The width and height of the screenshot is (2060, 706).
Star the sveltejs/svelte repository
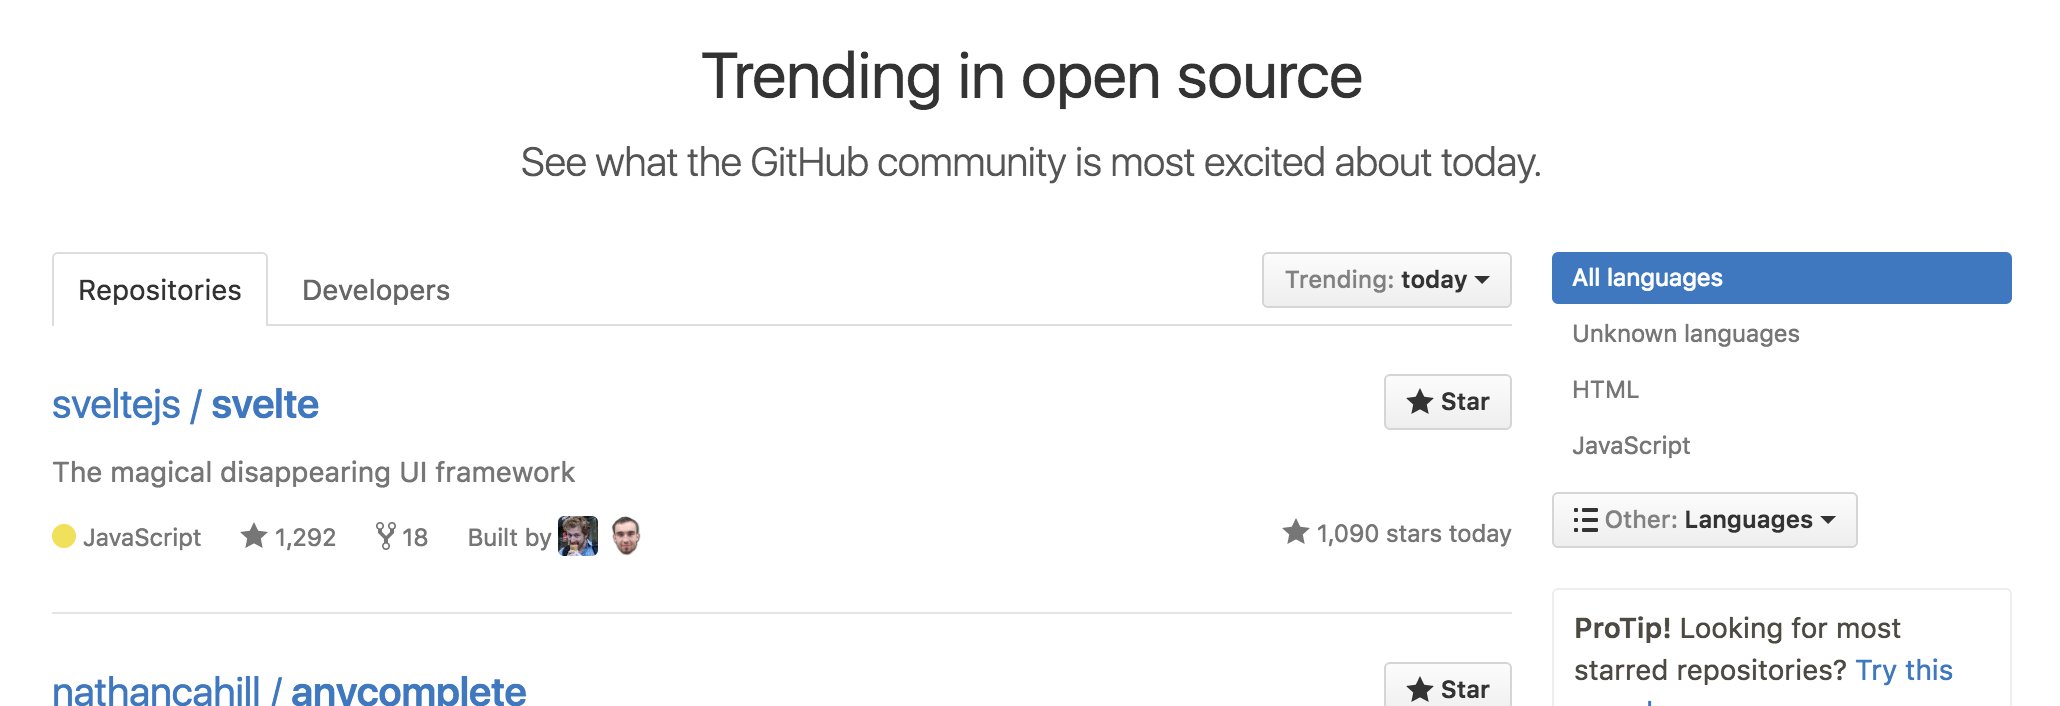(1447, 402)
